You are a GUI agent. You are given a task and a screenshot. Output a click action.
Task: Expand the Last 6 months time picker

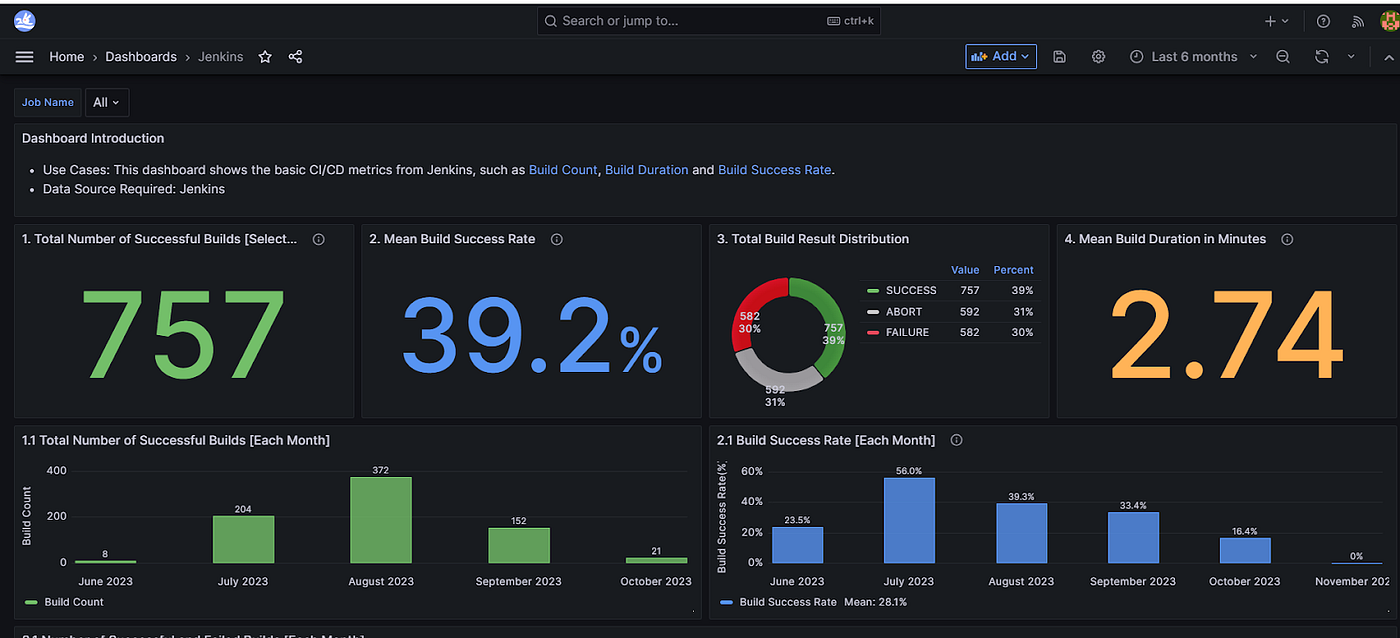pyautogui.click(x=1193, y=57)
